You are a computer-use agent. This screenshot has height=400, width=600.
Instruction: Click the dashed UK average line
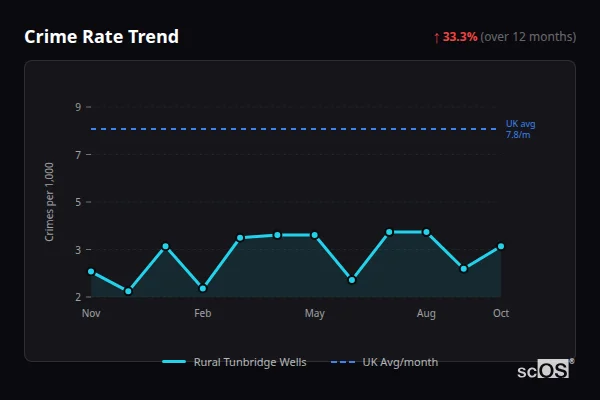click(x=293, y=129)
